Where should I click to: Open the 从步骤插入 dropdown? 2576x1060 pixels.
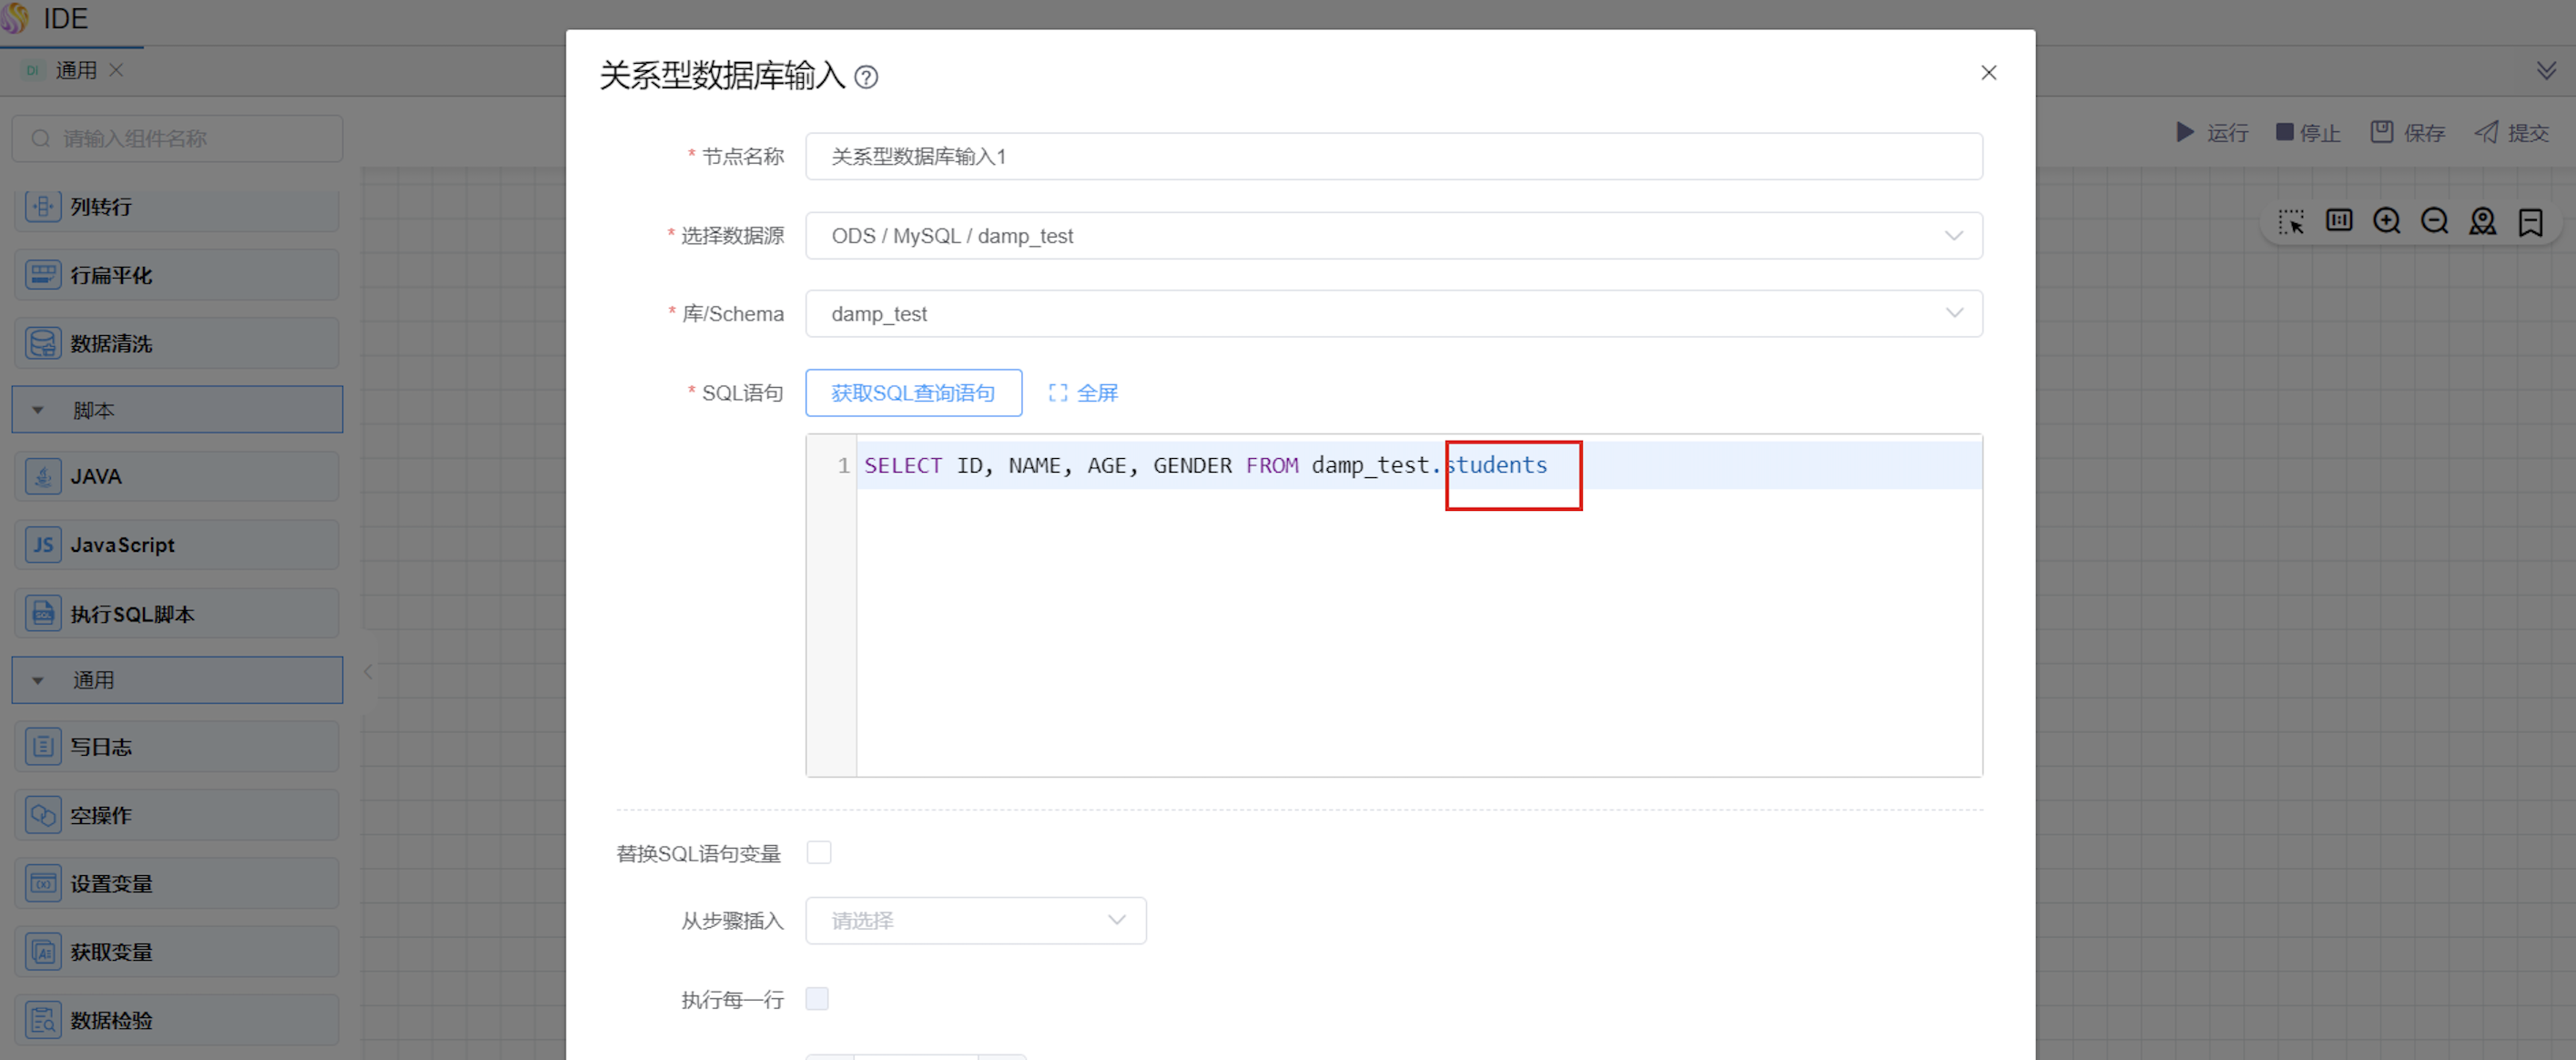point(975,920)
